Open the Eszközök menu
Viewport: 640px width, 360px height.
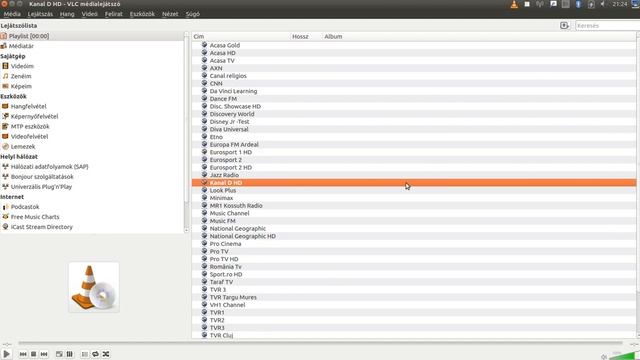[142, 14]
